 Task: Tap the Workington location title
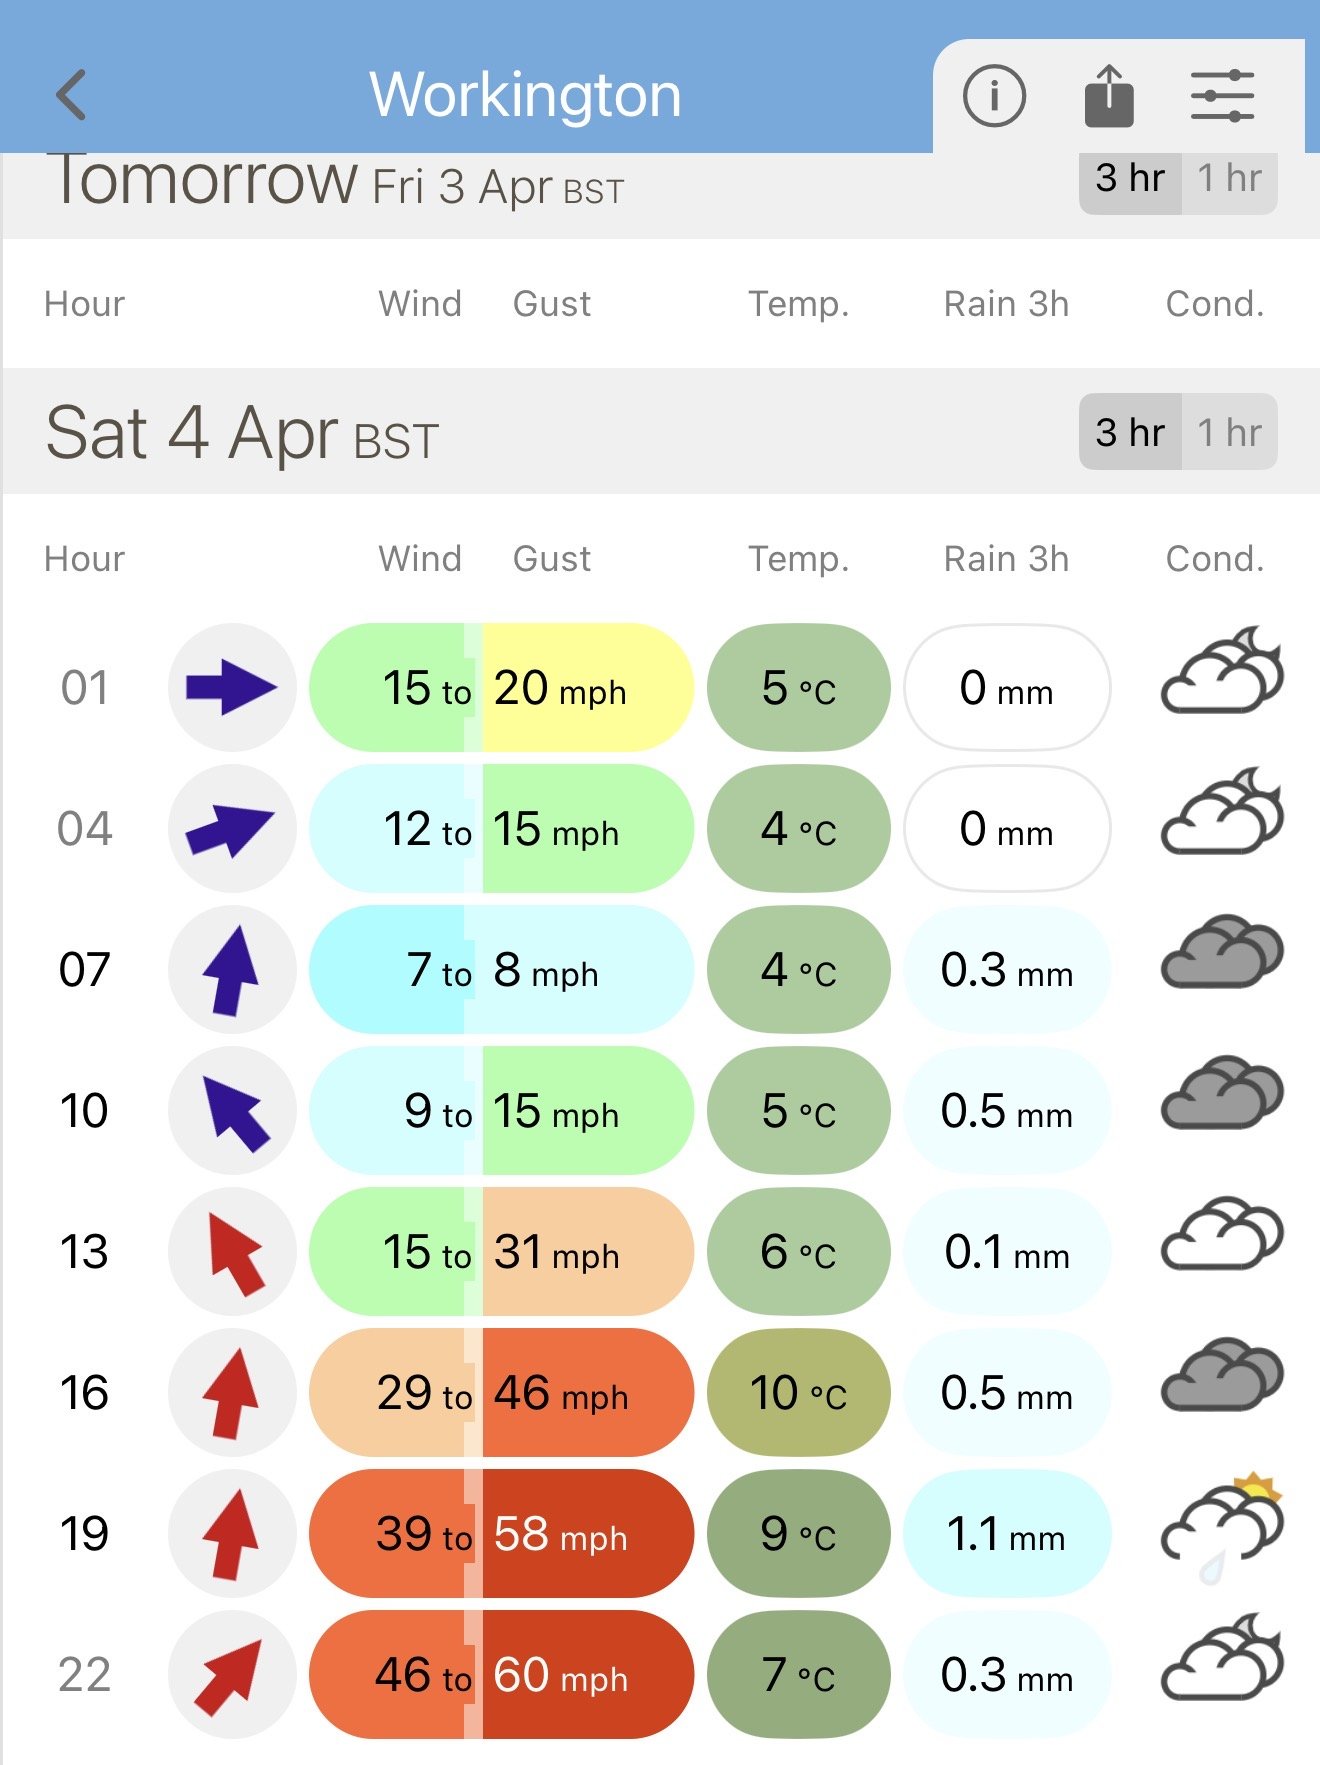(525, 95)
